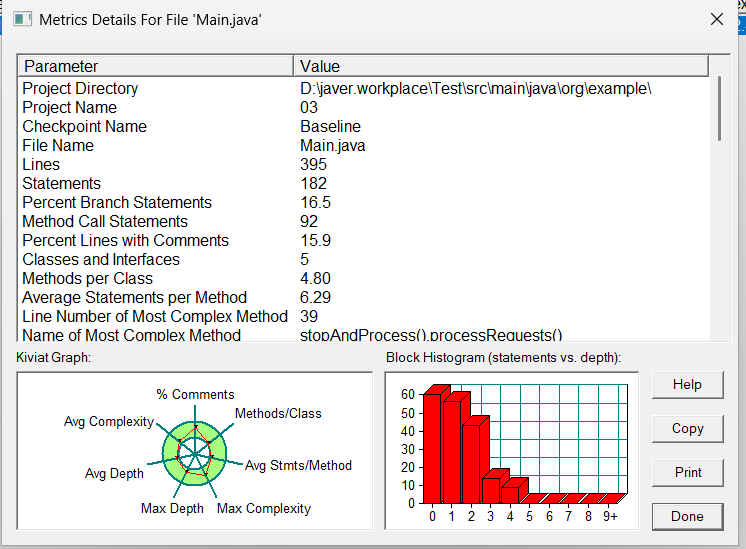Click the depth 2 histogram bar
This screenshot has height=549, width=746.
point(471,464)
